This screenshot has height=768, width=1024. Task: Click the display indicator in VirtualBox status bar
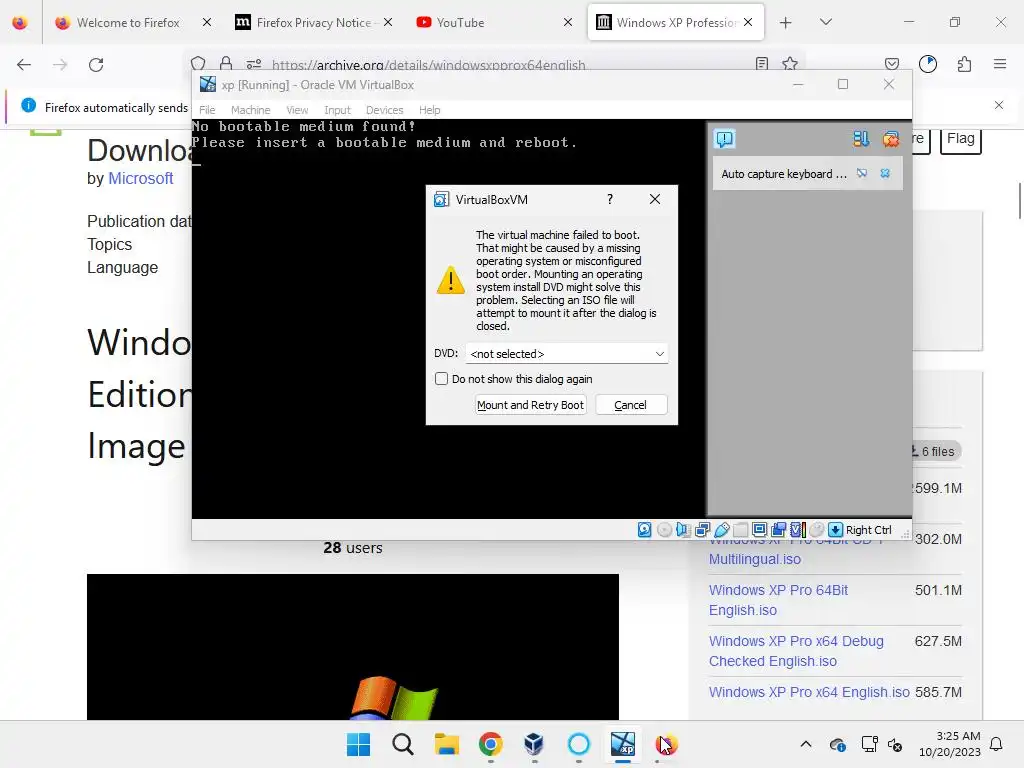click(760, 530)
